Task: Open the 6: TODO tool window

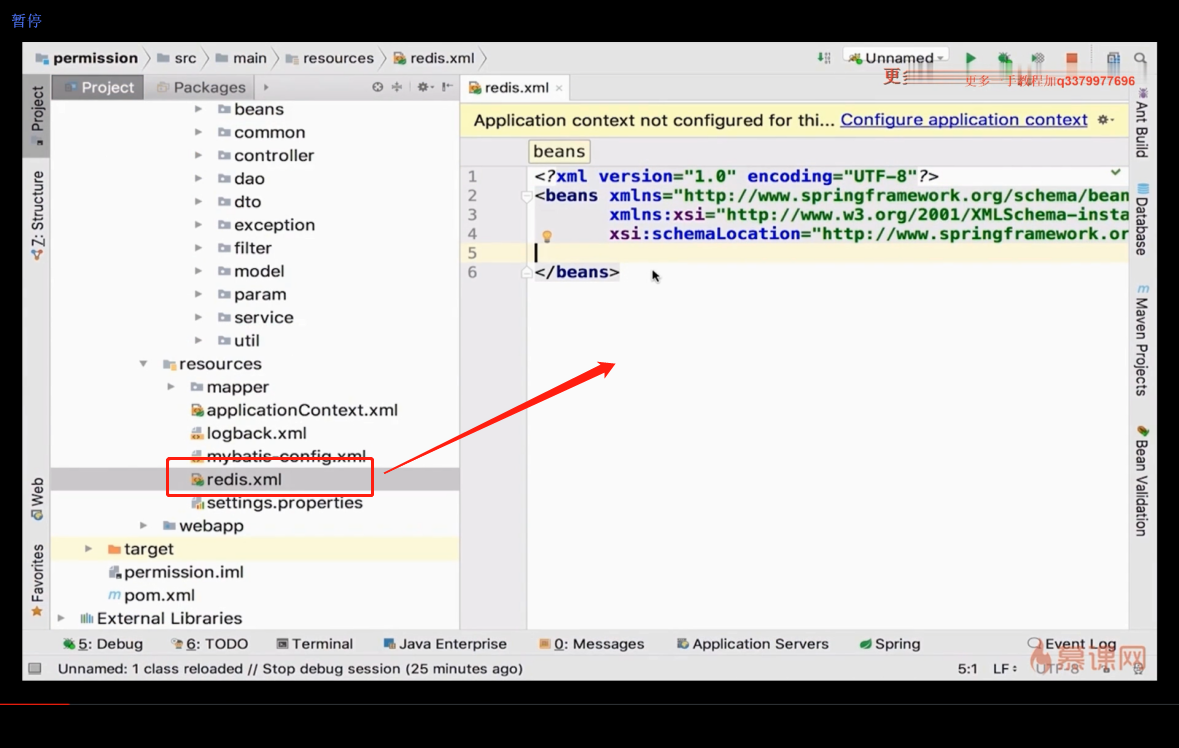Action: point(210,644)
